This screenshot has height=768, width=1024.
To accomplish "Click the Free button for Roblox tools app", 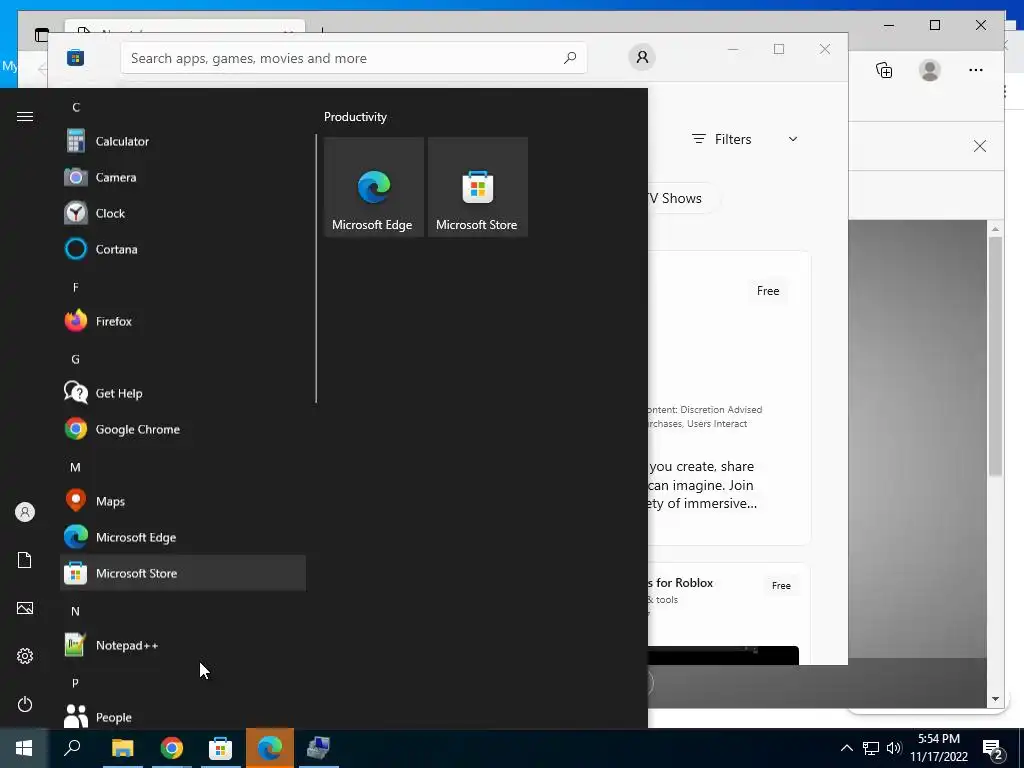I will point(781,585).
